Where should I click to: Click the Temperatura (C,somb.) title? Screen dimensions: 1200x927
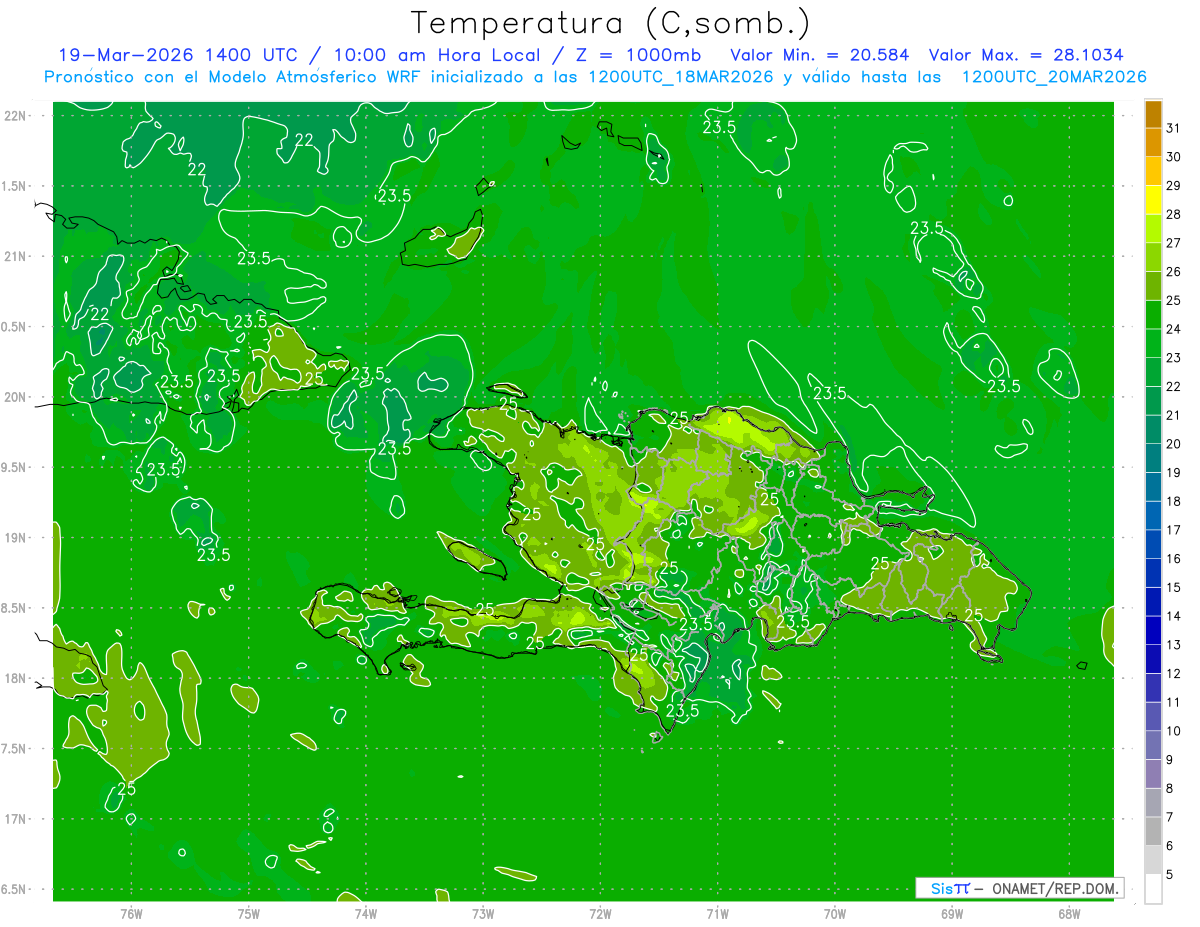(610, 23)
